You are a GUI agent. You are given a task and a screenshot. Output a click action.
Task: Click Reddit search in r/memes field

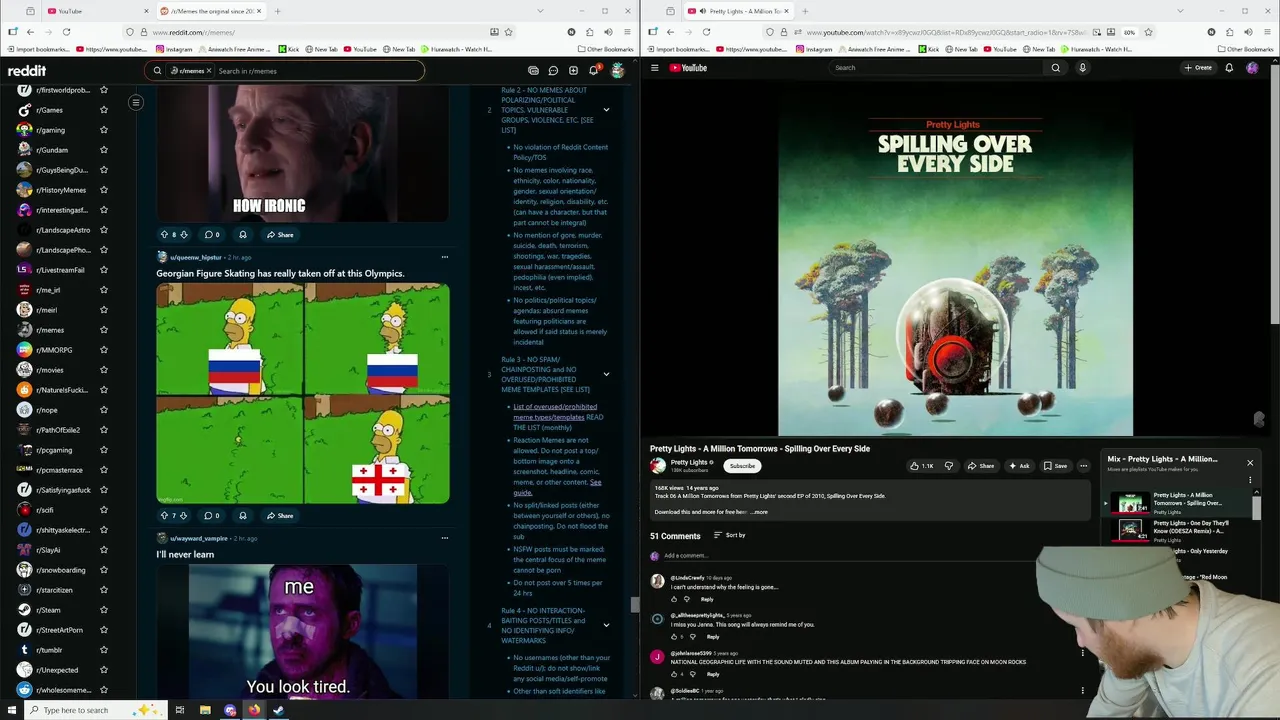(318, 71)
